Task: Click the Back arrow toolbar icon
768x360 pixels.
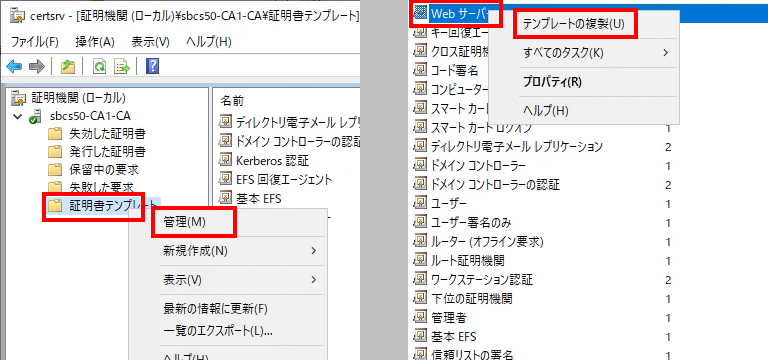Action: point(14,67)
